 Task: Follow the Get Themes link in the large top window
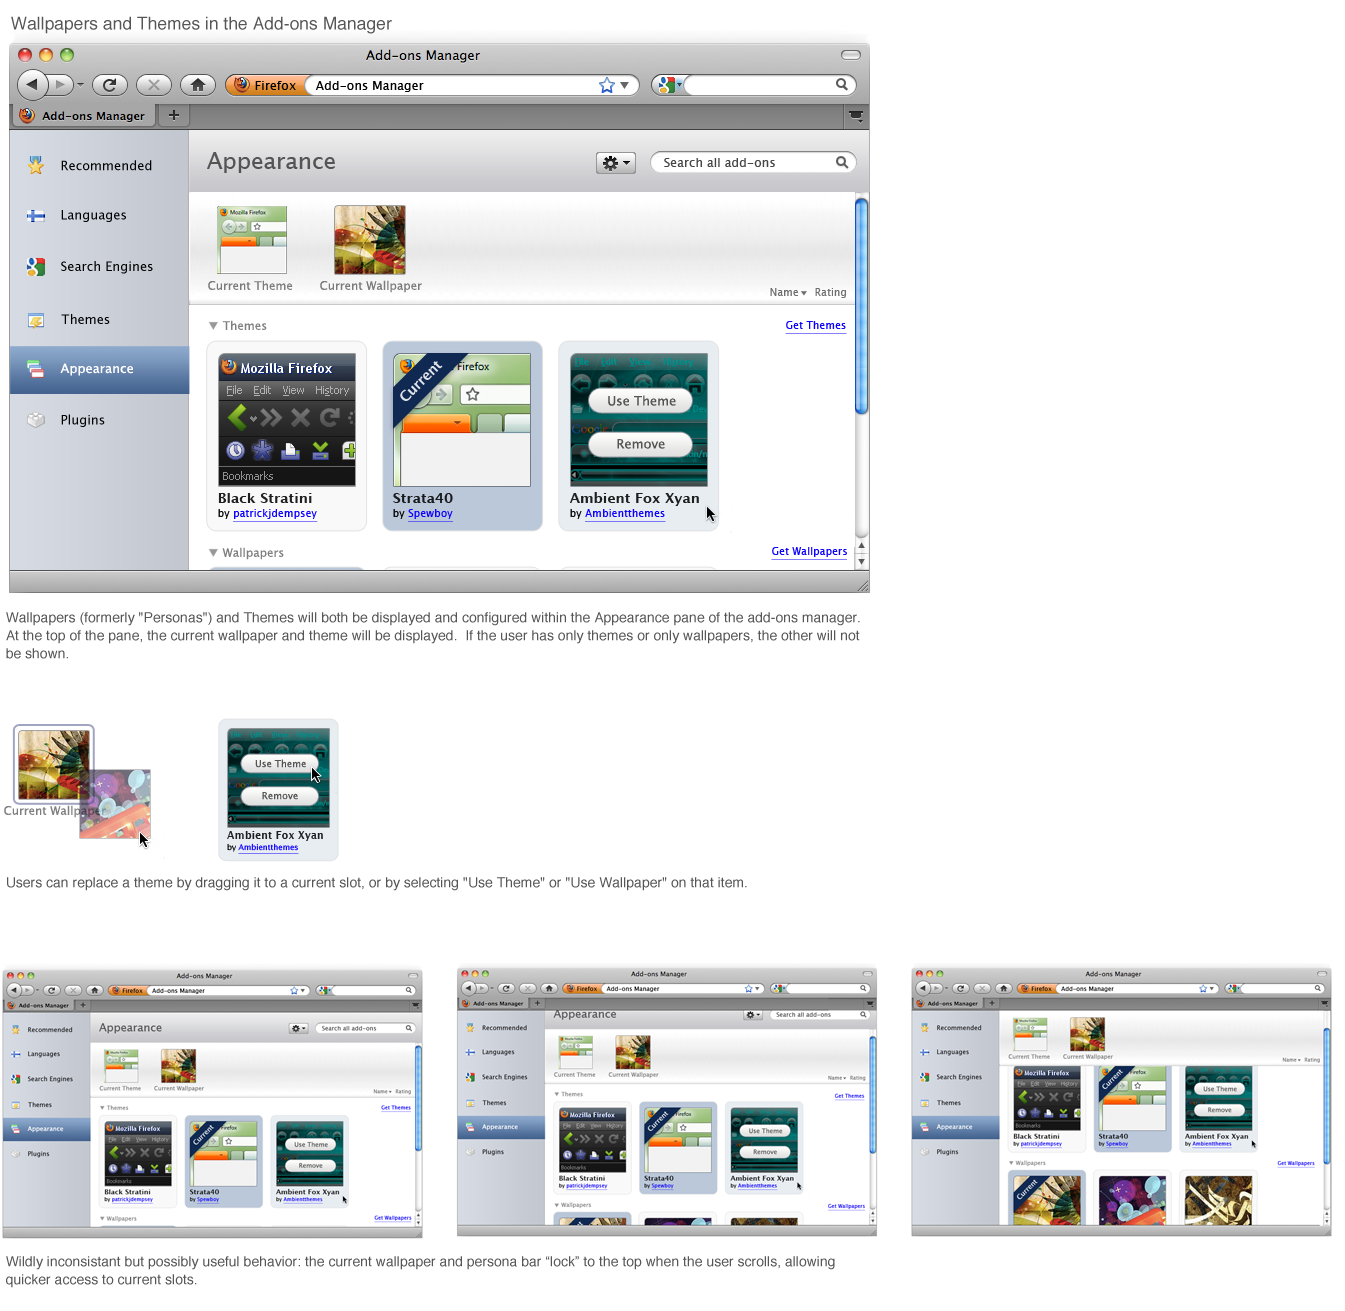pos(815,325)
